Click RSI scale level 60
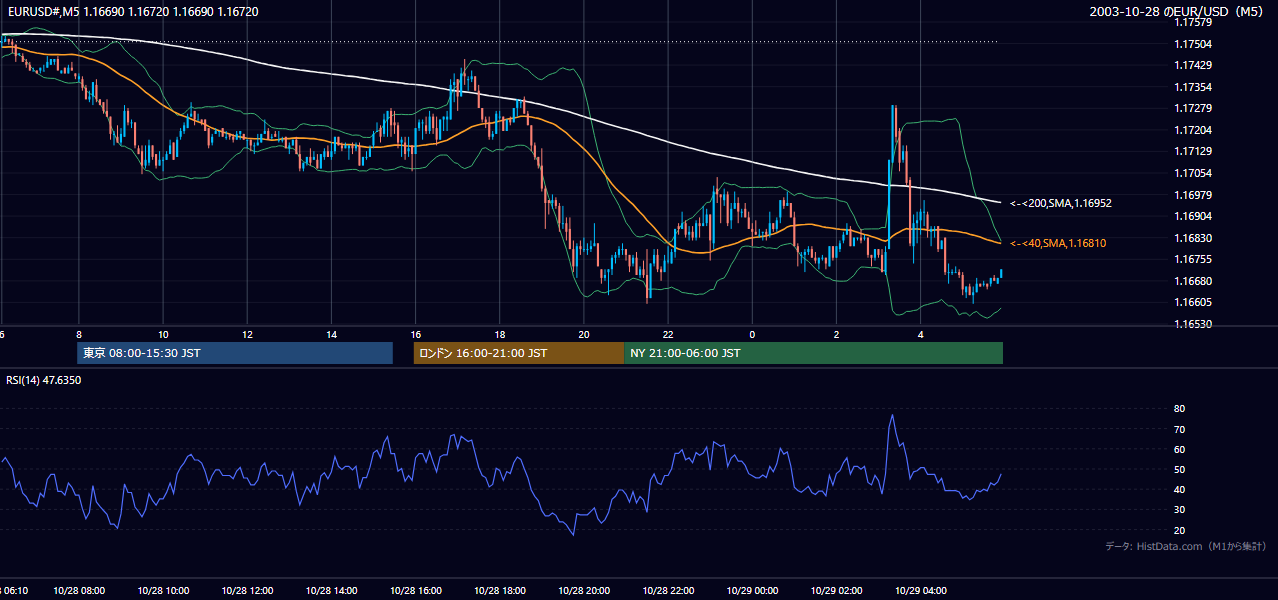The width and height of the screenshot is (1278, 600). pos(1179,449)
